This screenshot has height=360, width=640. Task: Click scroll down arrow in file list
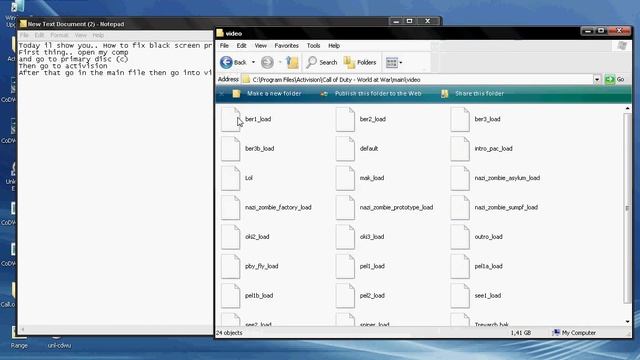click(627, 322)
